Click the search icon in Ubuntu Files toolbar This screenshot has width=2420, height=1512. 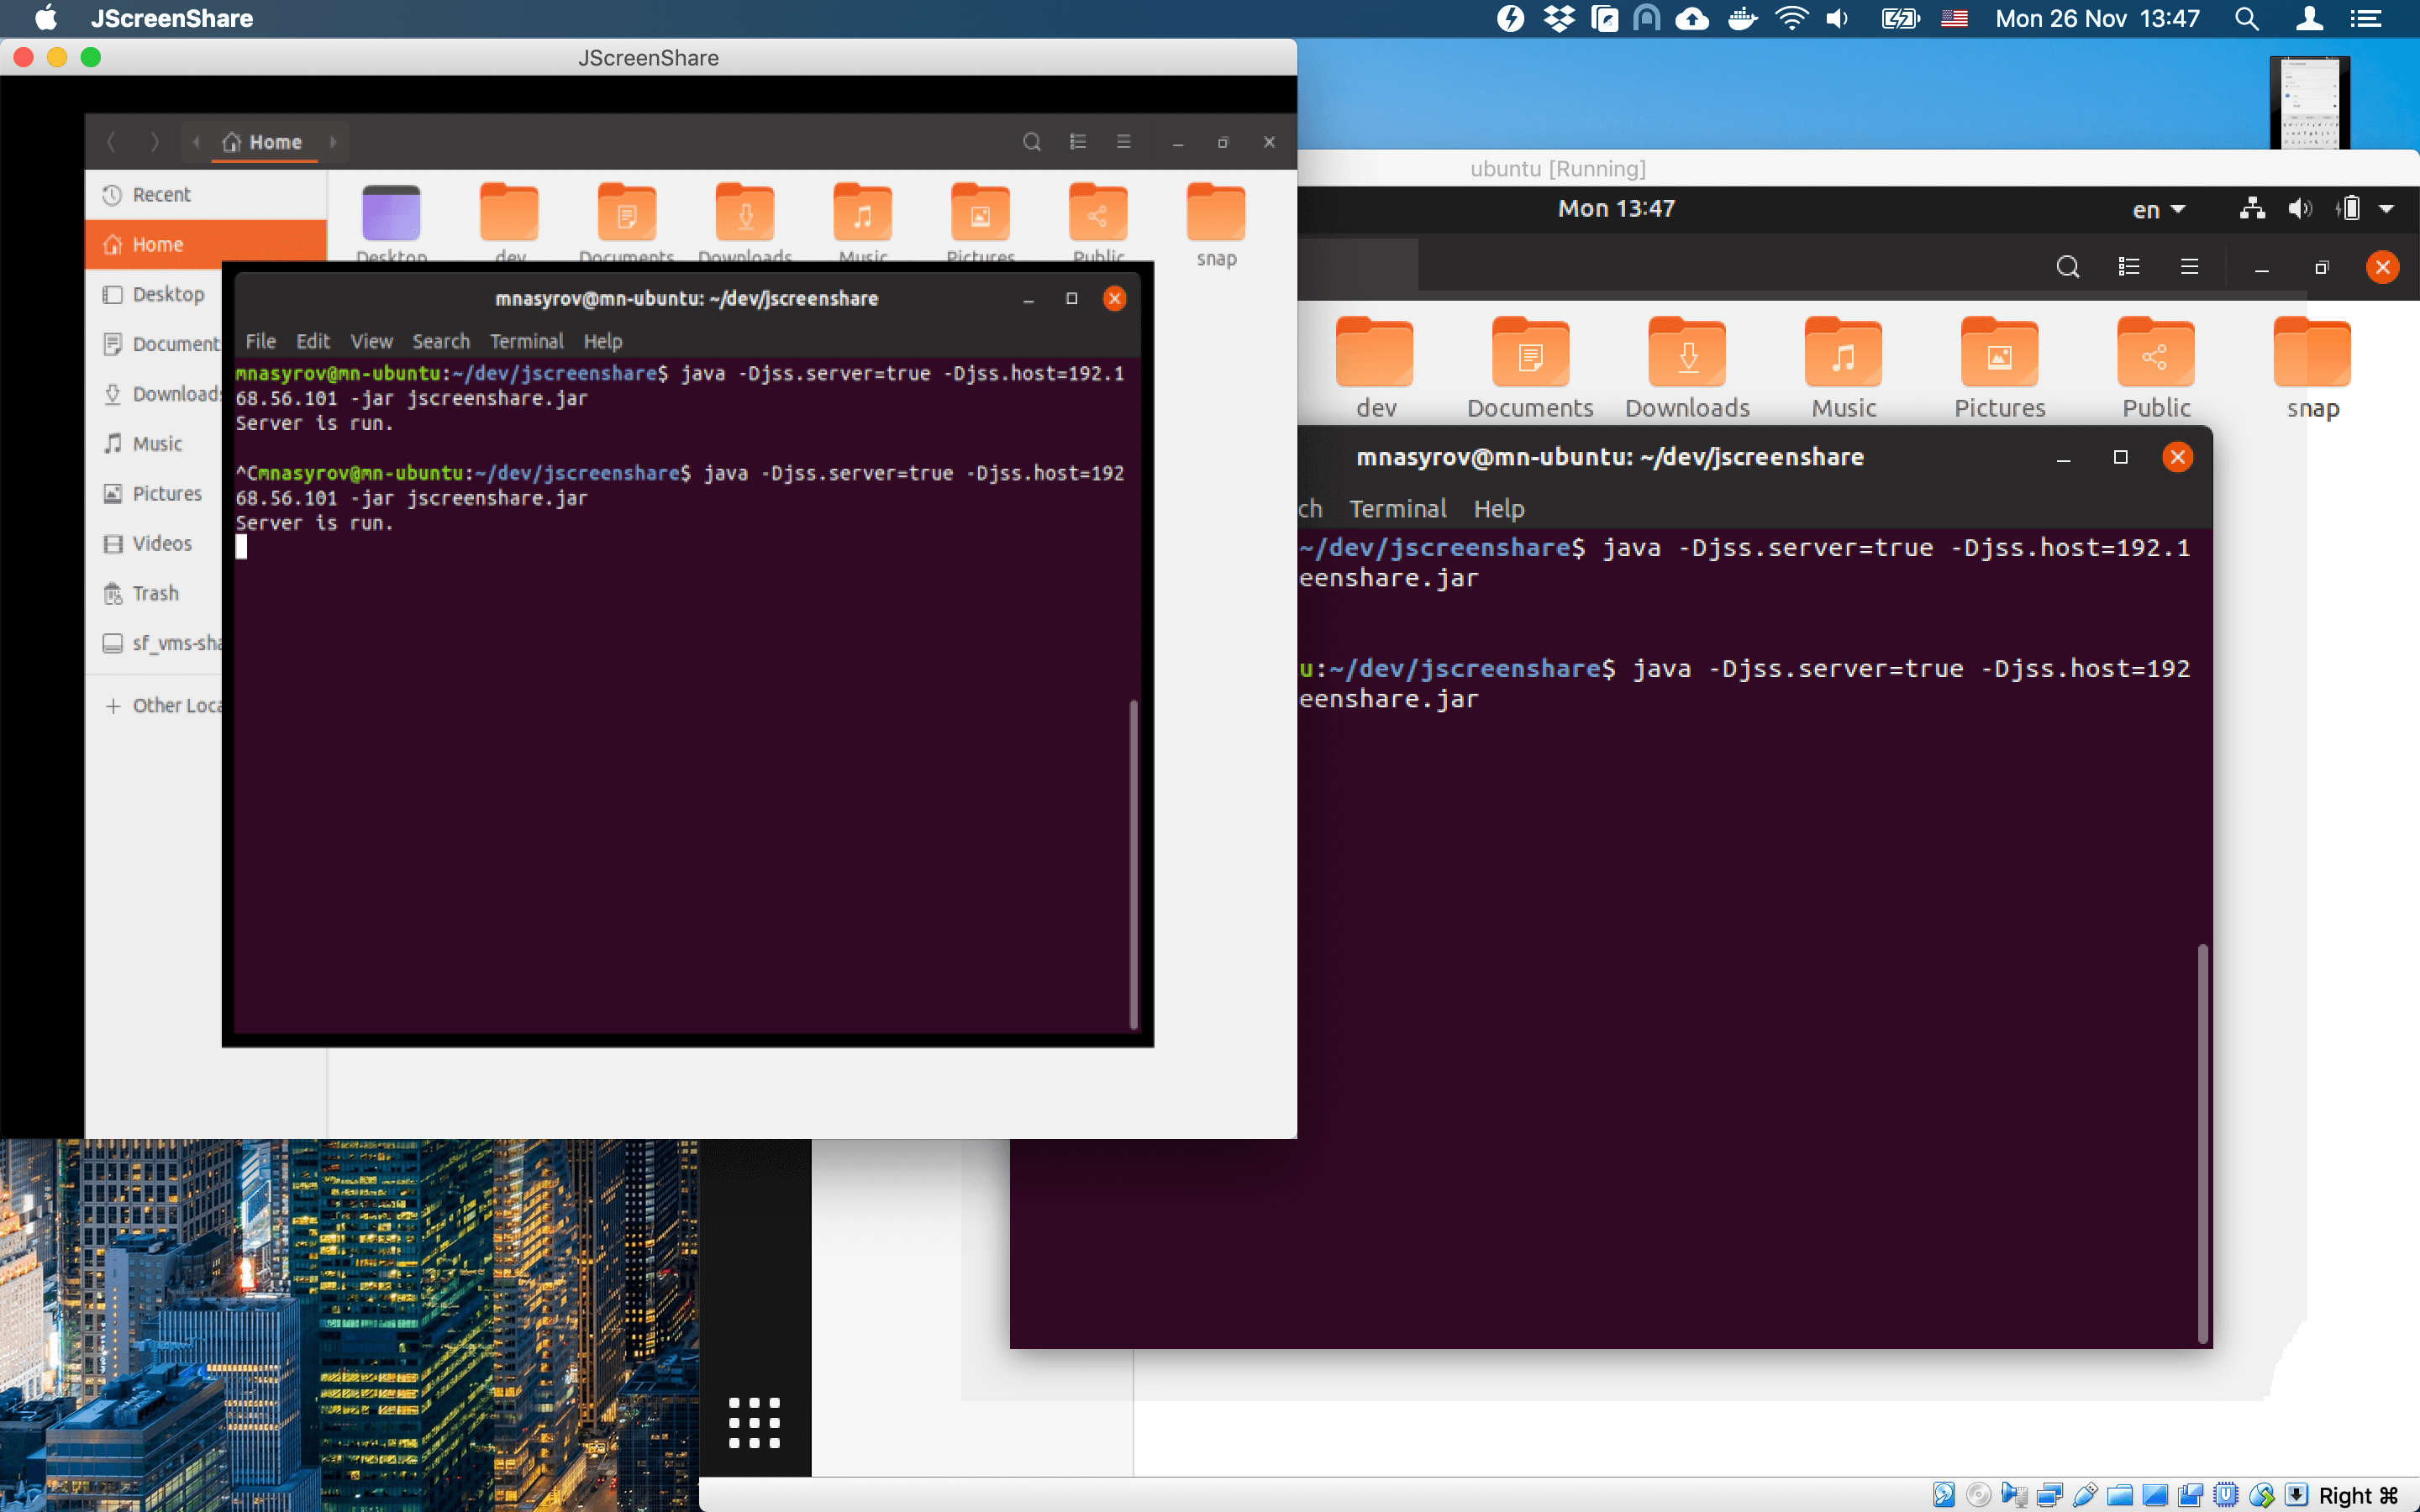click(2067, 267)
